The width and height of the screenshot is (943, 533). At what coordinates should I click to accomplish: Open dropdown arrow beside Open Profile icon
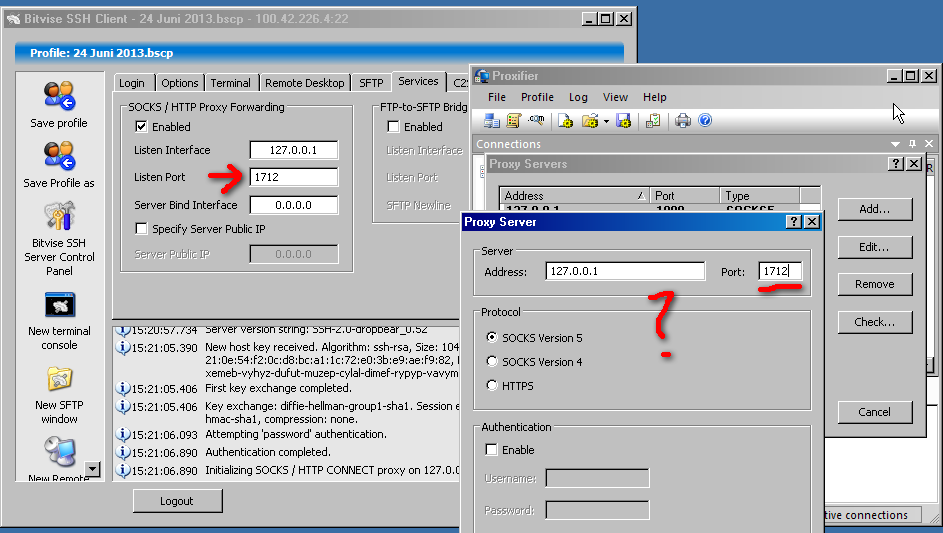pos(606,122)
